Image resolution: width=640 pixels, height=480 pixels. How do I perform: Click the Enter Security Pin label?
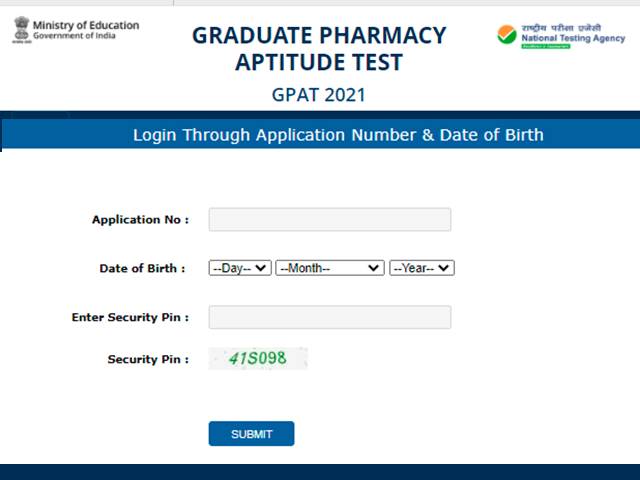click(x=130, y=317)
